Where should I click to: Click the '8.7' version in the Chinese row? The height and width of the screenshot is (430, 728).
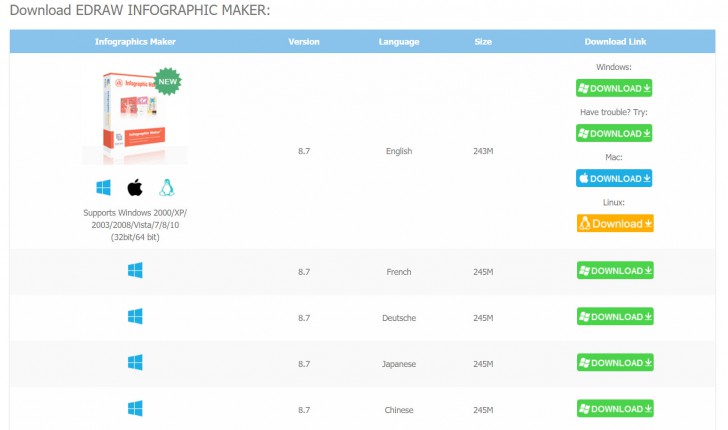pyautogui.click(x=304, y=410)
